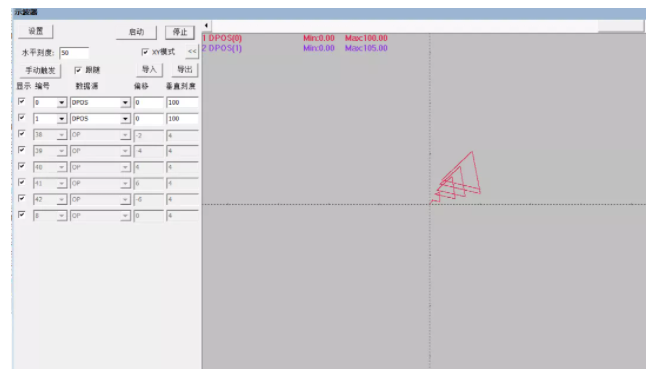Open the first DPOS data source dropdown
This screenshot has width=653, height=377.
pyautogui.click(x=100, y=102)
